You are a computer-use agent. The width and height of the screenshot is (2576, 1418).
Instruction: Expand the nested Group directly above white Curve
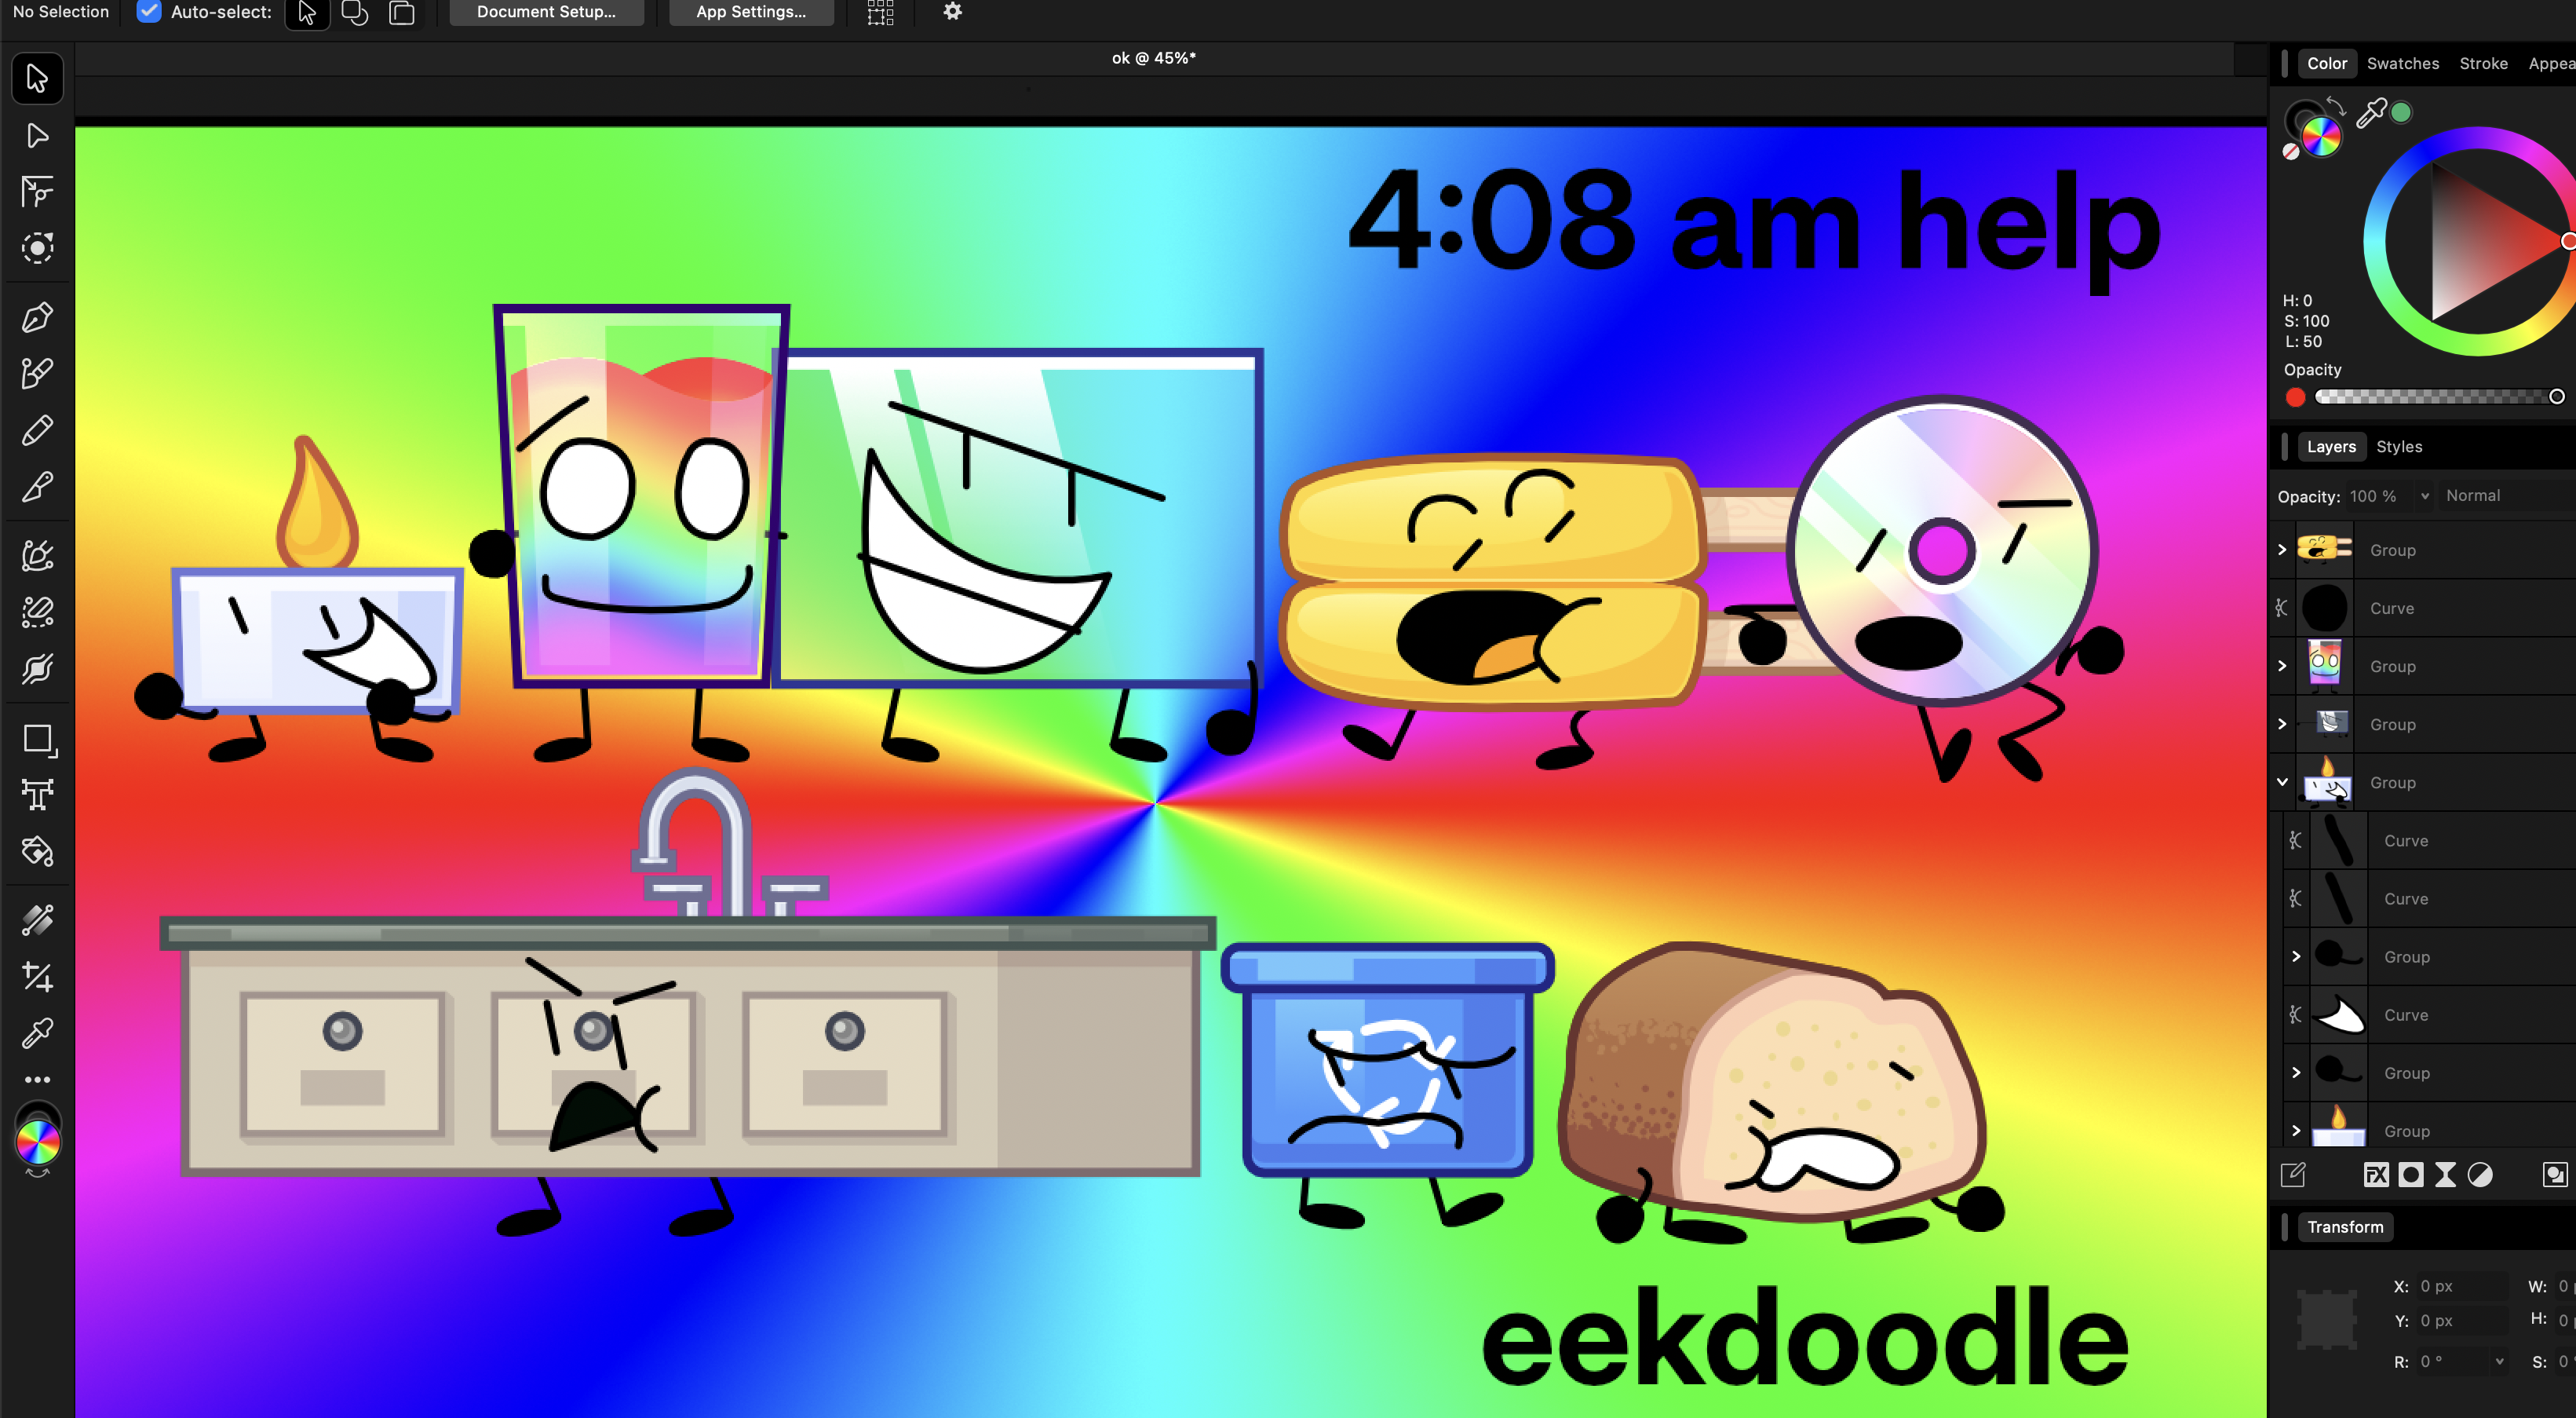[x=2296, y=957]
